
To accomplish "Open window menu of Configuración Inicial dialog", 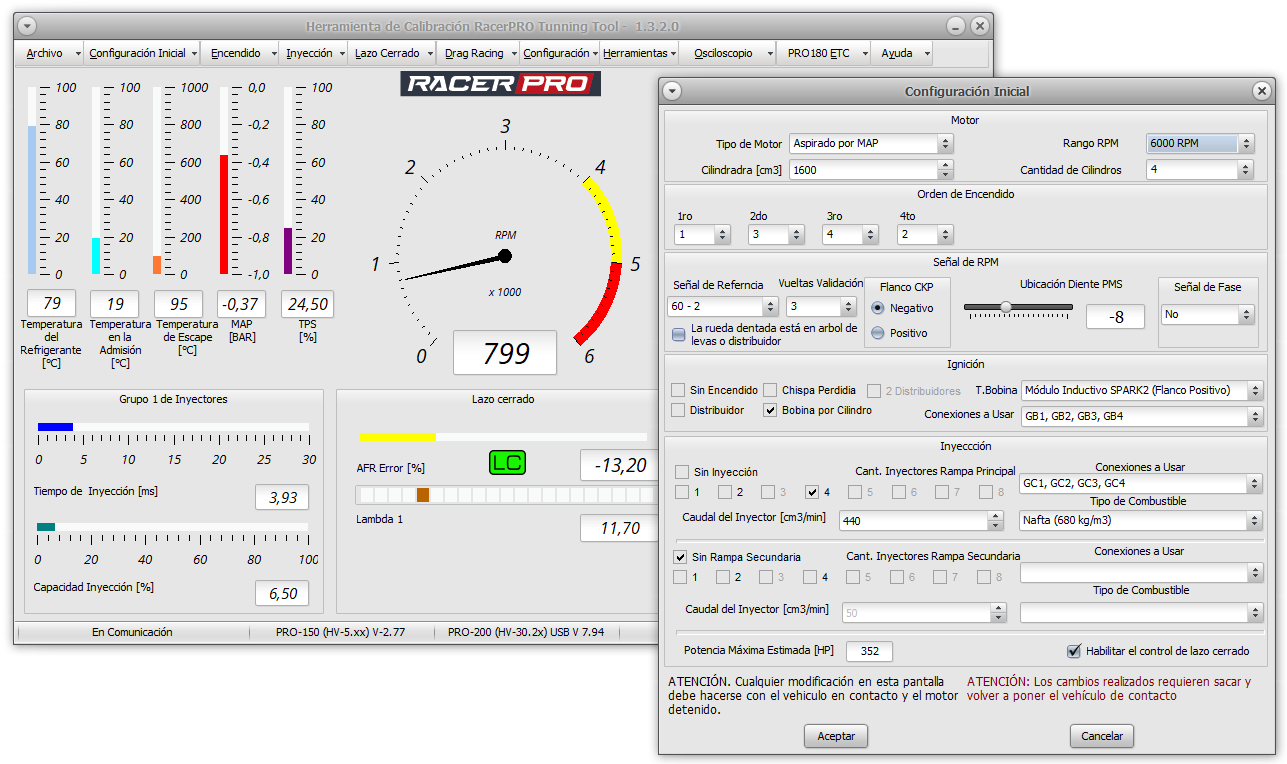I will click(x=672, y=91).
